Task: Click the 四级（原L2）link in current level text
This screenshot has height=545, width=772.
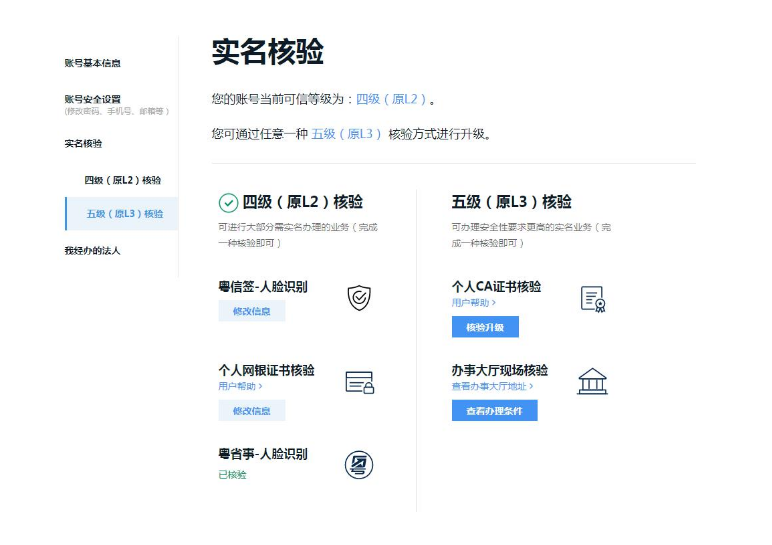Action: click(x=391, y=99)
